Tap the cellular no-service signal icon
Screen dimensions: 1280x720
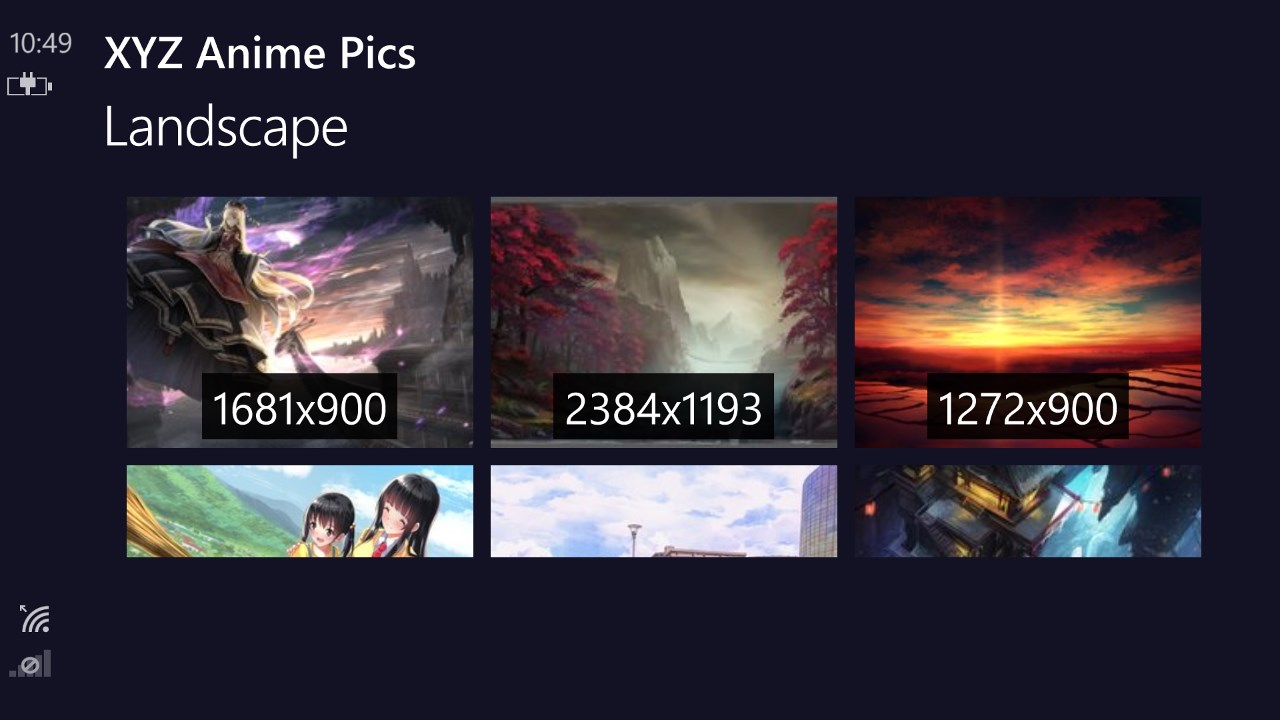click(x=31, y=664)
